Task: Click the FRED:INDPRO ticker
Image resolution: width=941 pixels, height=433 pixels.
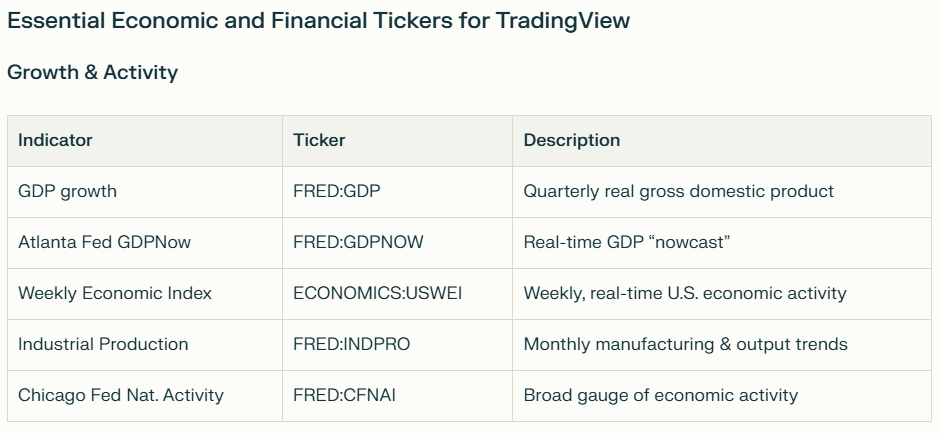Action: (x=352, y=344)
